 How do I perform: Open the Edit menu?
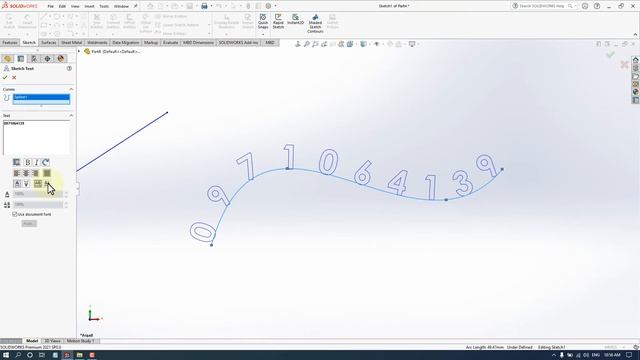62,6
